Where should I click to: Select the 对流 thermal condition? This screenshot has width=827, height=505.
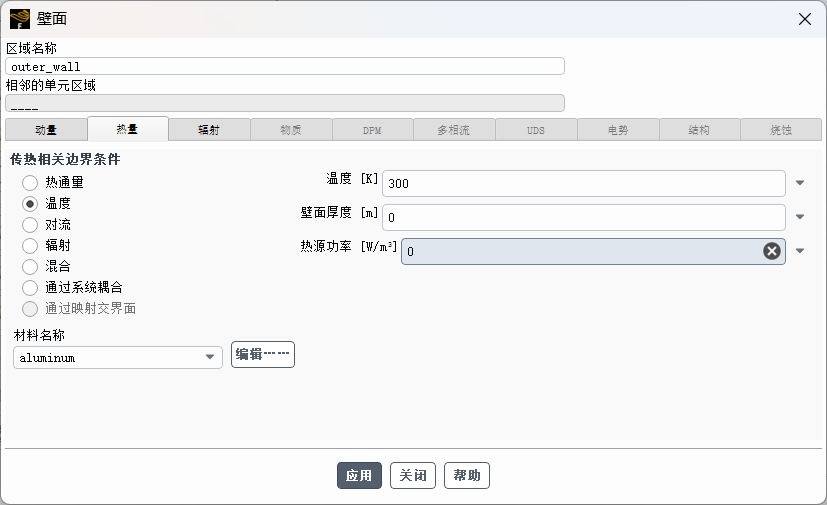pyautogui.click(x=30, y=225)
